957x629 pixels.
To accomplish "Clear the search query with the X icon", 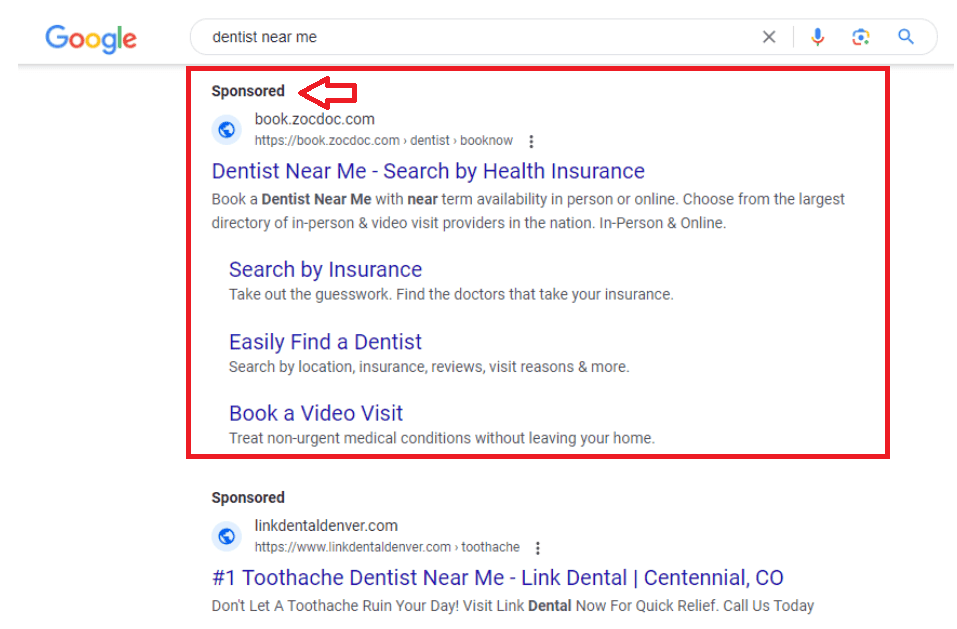I will [768, 36].
